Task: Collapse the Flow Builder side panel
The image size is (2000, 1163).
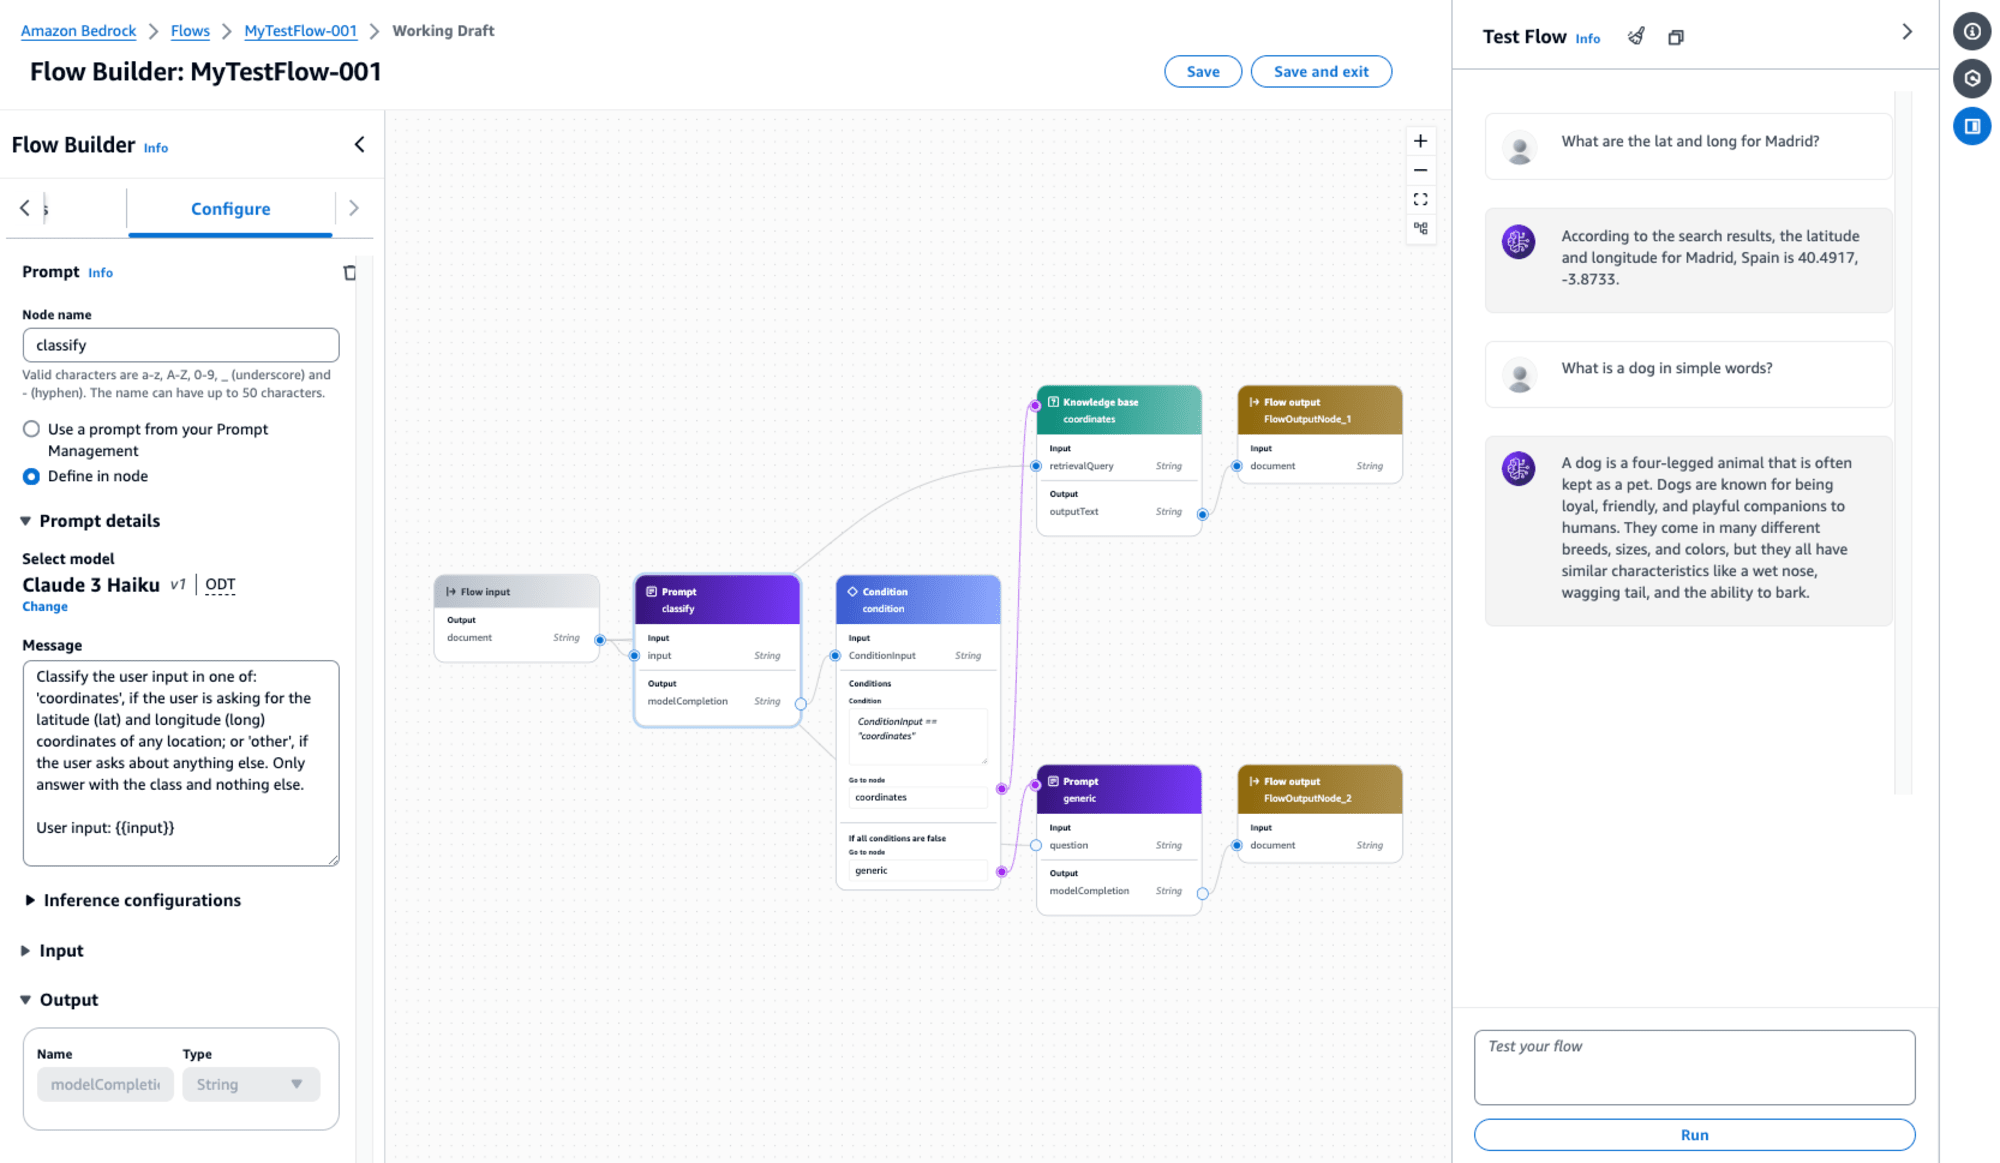Action: pyautogui.click(x=359, y=145)
